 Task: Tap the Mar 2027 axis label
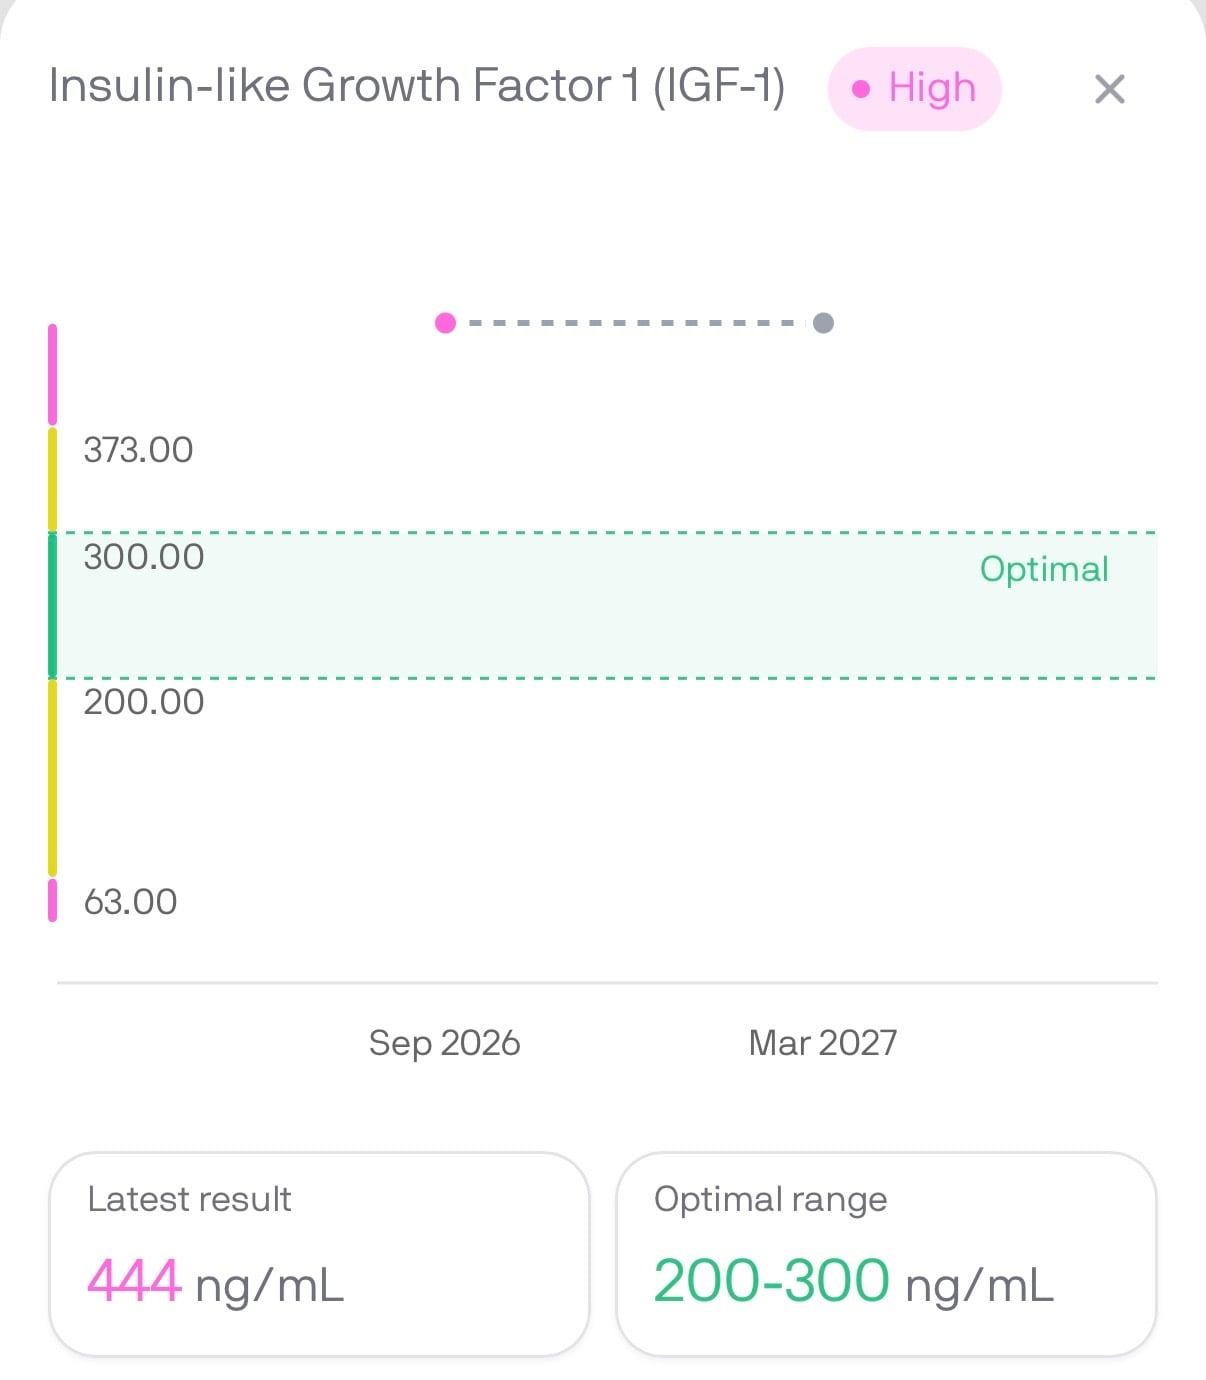click(822, 1043)
